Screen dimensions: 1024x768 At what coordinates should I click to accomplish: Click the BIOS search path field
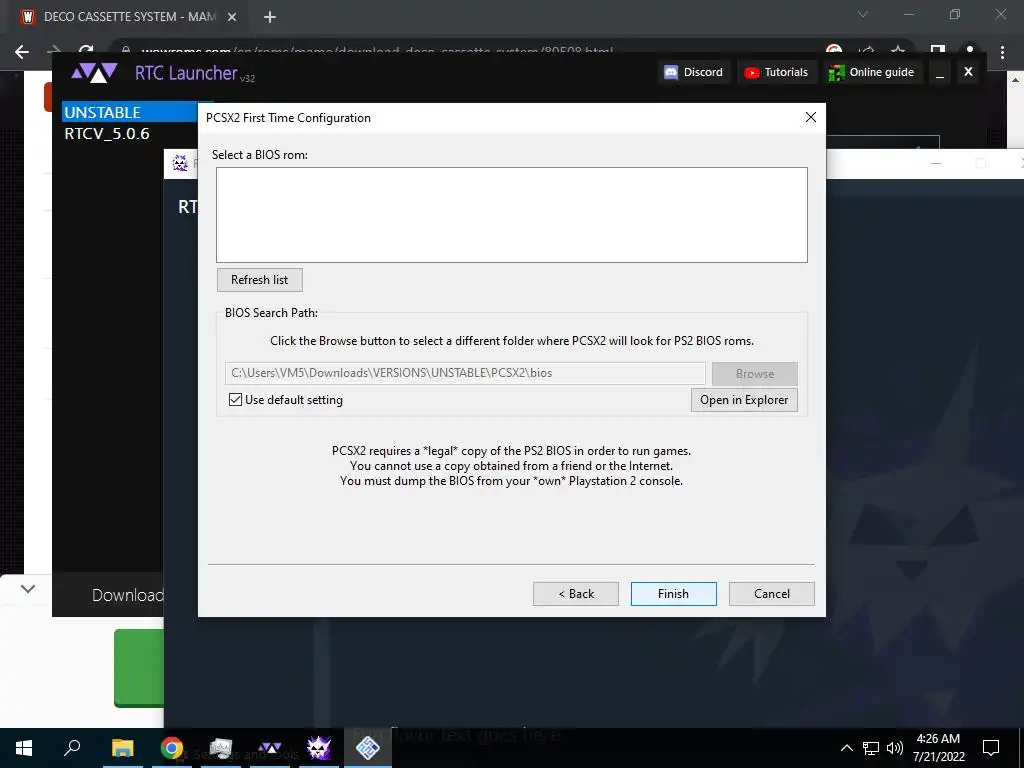click(x=465, y=373)
